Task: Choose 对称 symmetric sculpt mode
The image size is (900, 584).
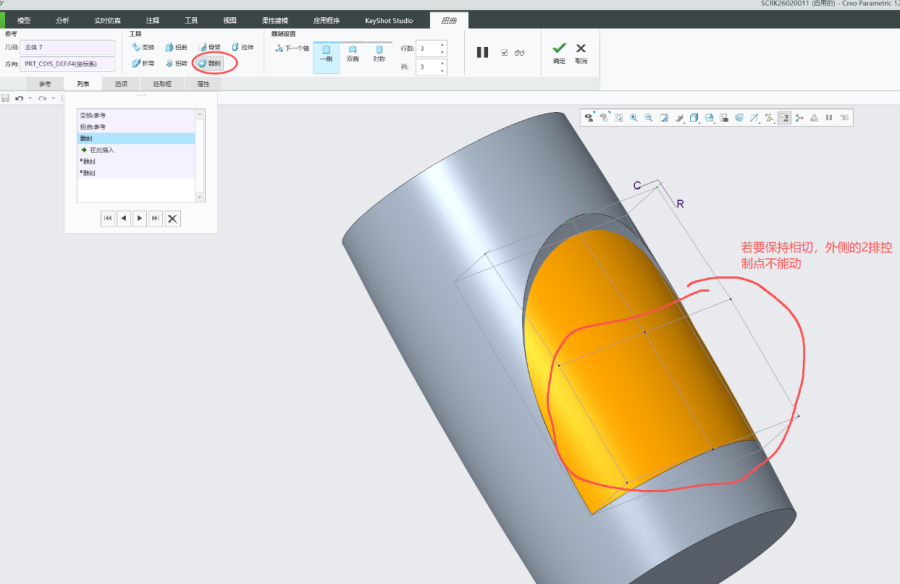Action: [x=379, y=54]
